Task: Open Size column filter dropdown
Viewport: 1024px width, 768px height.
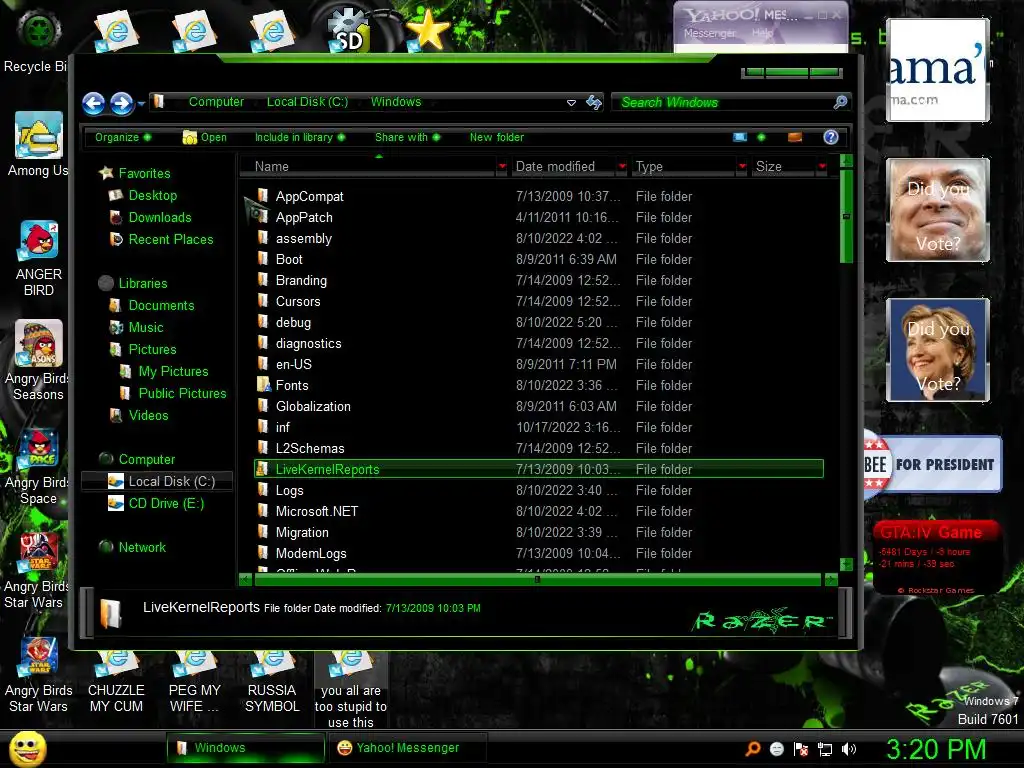Action: pyautogui.click(x=822, y=167)
